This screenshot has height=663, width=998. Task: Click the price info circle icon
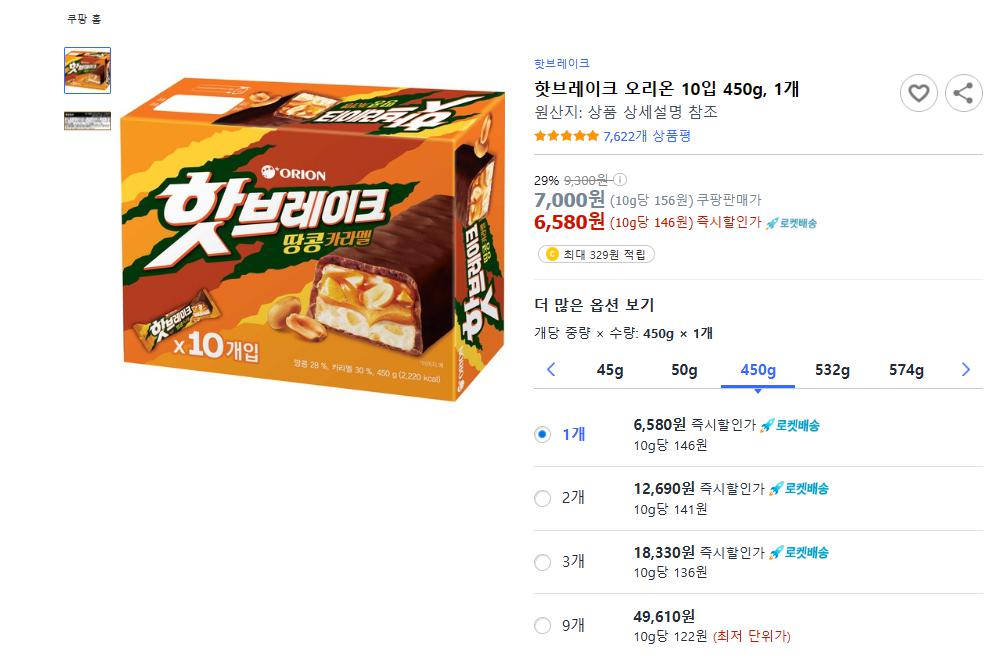coord(619,180)
